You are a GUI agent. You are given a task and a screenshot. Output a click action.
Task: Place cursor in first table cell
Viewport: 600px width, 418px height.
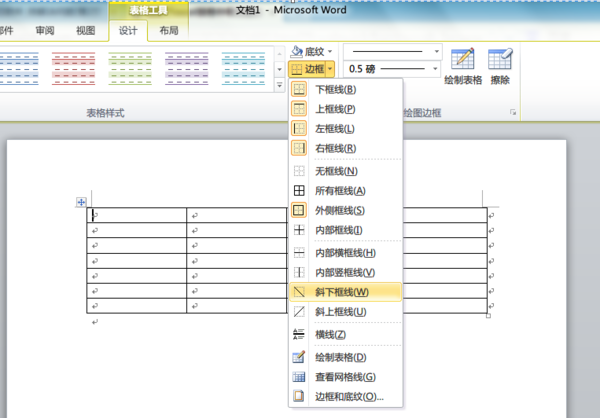[137, 216]
